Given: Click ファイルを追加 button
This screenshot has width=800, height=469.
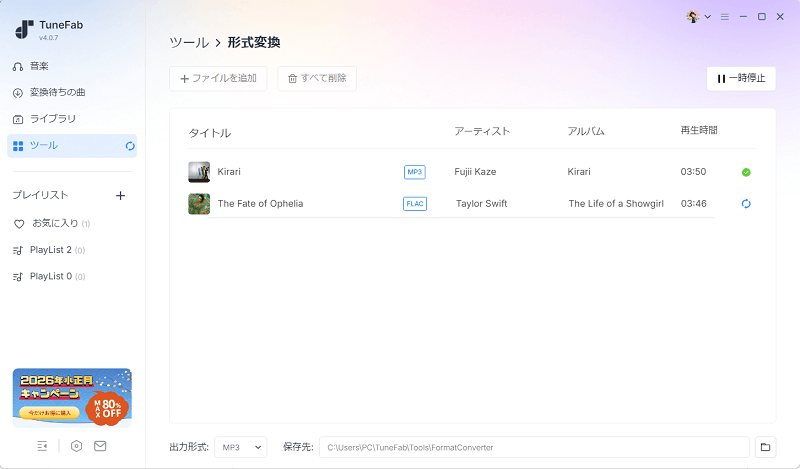Looking at the screenshot, I should point(218,79).
